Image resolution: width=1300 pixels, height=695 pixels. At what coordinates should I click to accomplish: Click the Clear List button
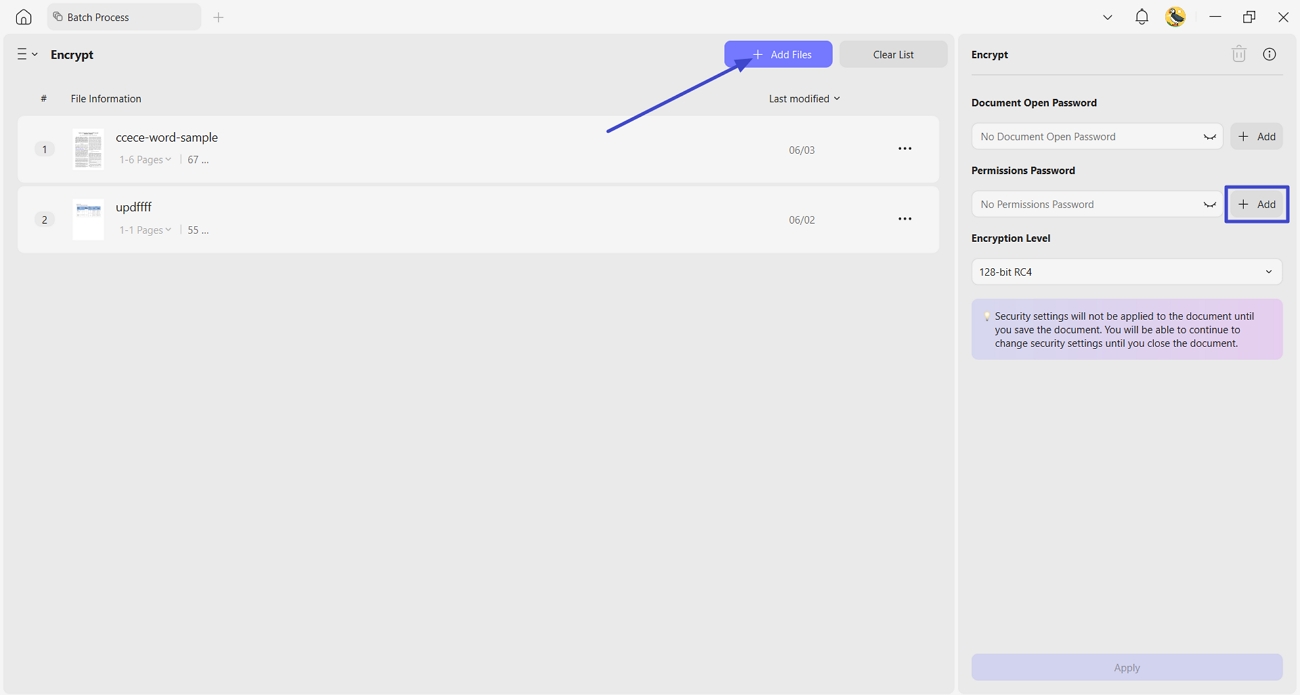pyautogui.click(x=893, y=54)
